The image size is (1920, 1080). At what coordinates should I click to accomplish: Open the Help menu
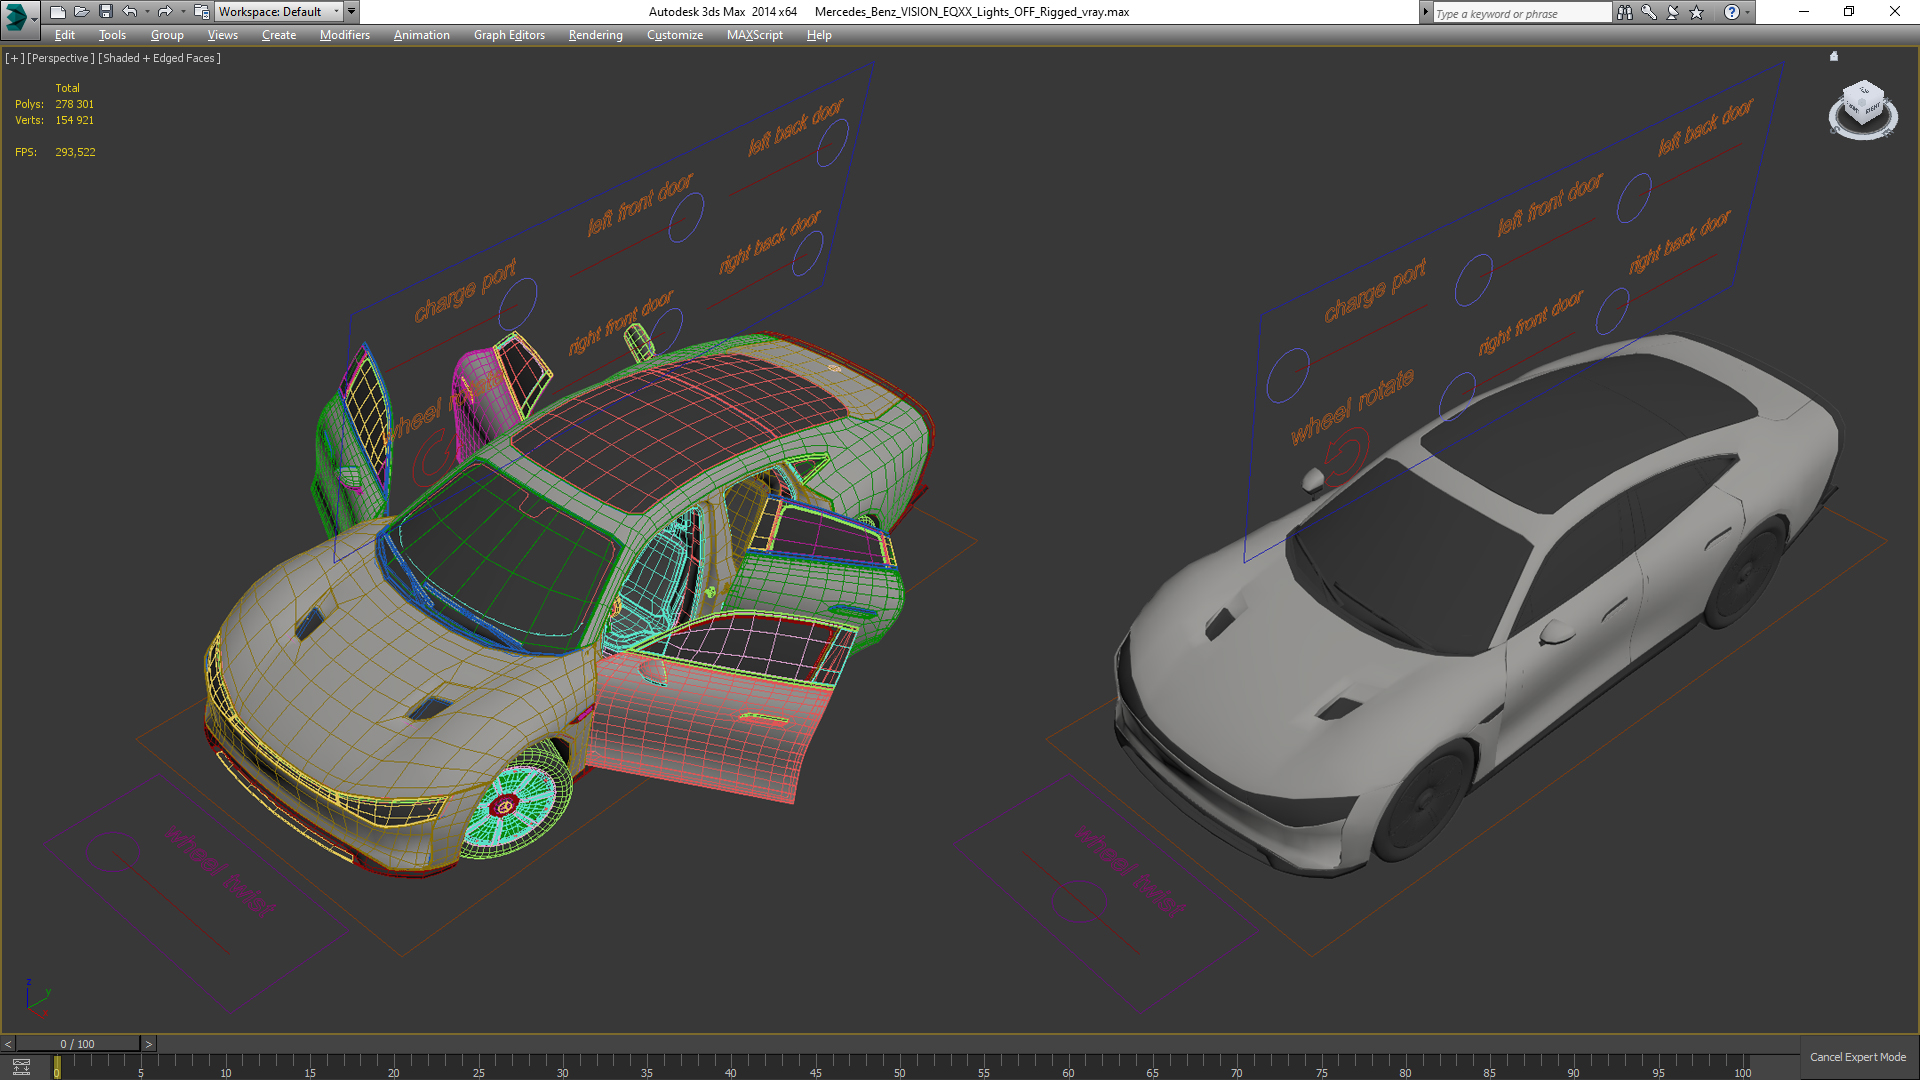coord(819,35)
